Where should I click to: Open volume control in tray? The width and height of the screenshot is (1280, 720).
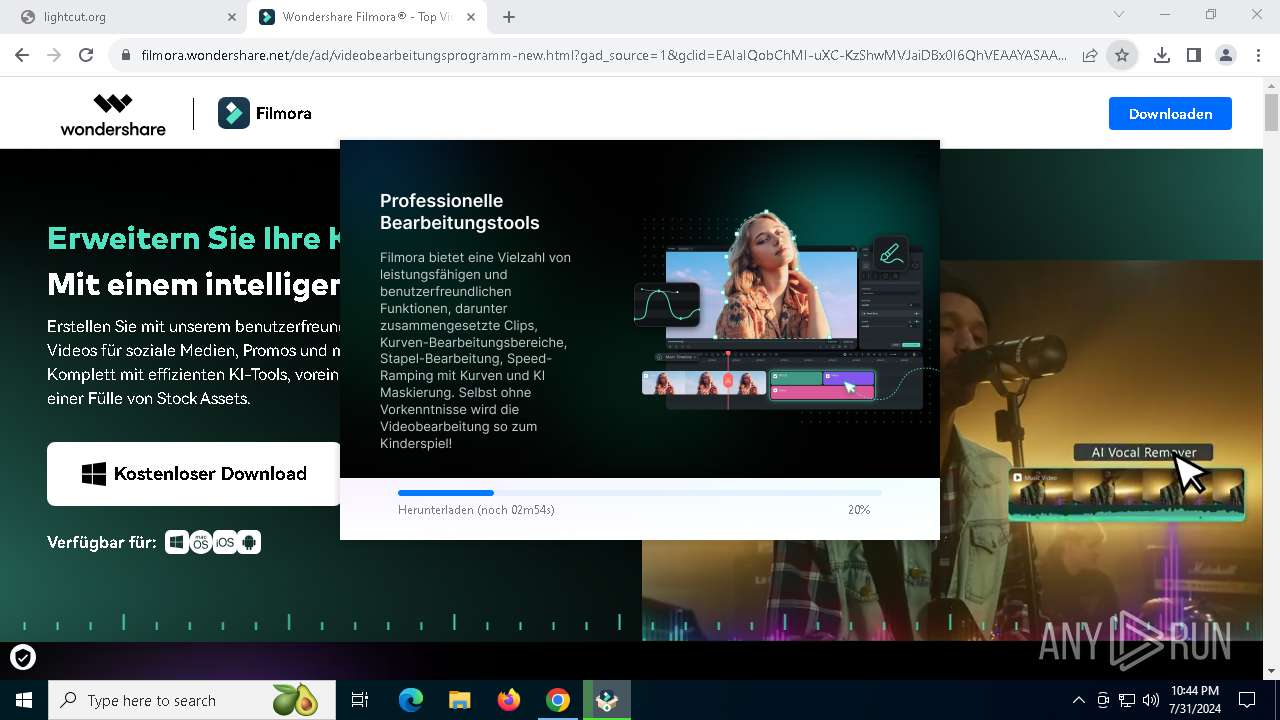coord(1151,700)
